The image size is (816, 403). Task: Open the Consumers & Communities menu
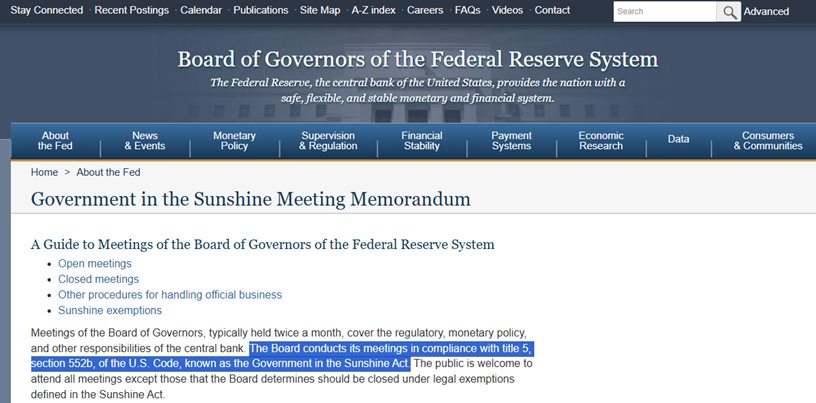point(768,141)
